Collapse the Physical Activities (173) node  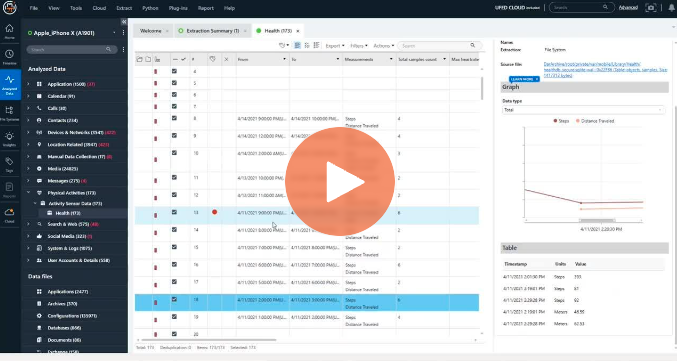[x=28, y=193]
